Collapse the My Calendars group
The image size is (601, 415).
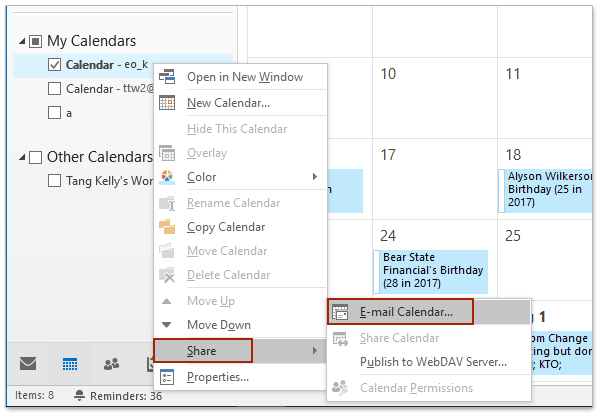click(x=22, y=41)
